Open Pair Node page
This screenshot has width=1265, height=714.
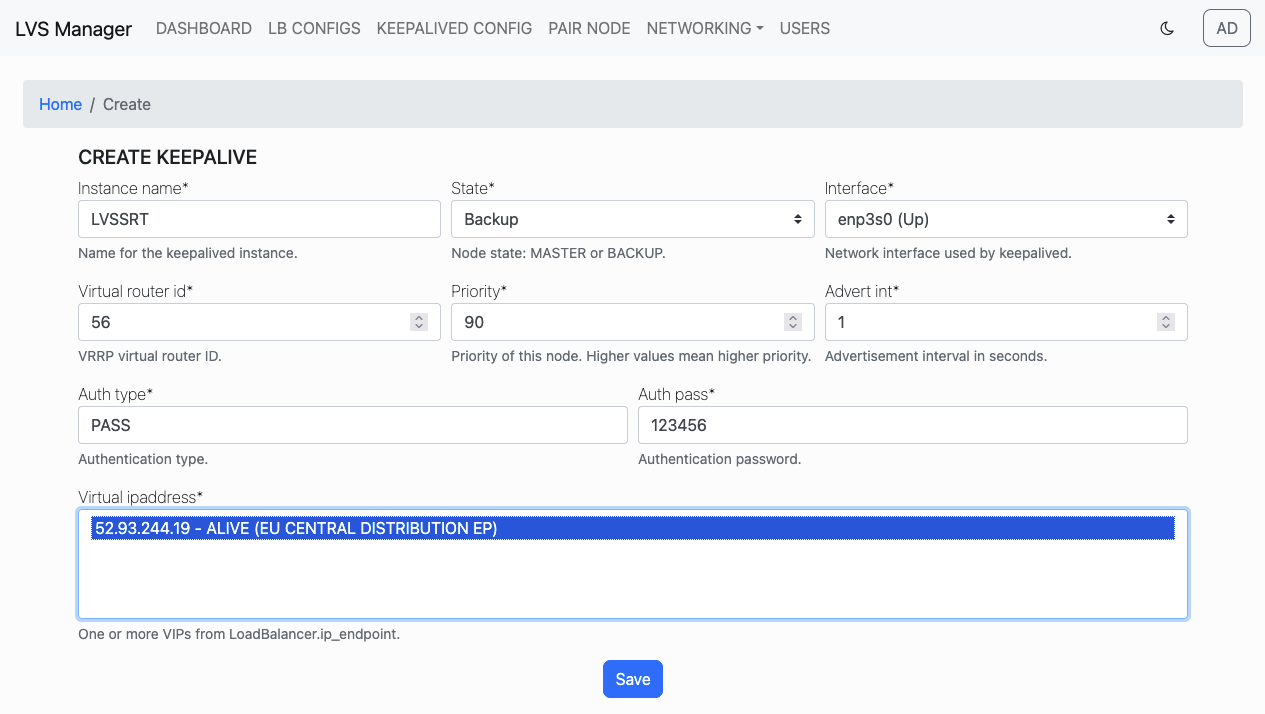click(x=589, y=28)
